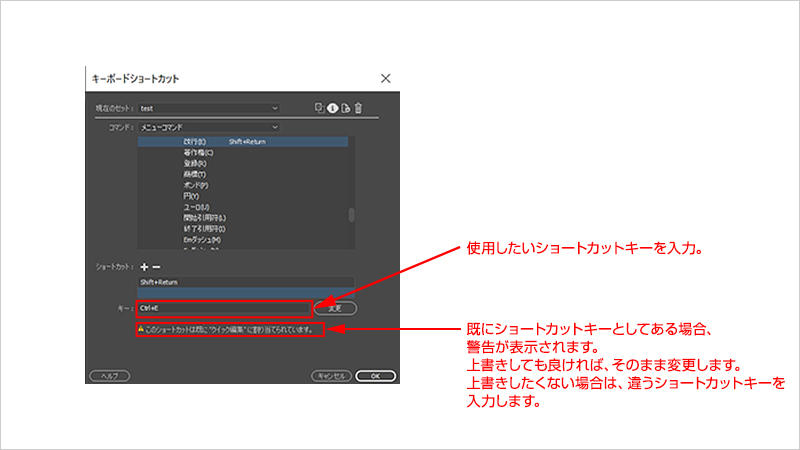Click the キャンセル button
The image size is (800, 450).
point(332,376)
